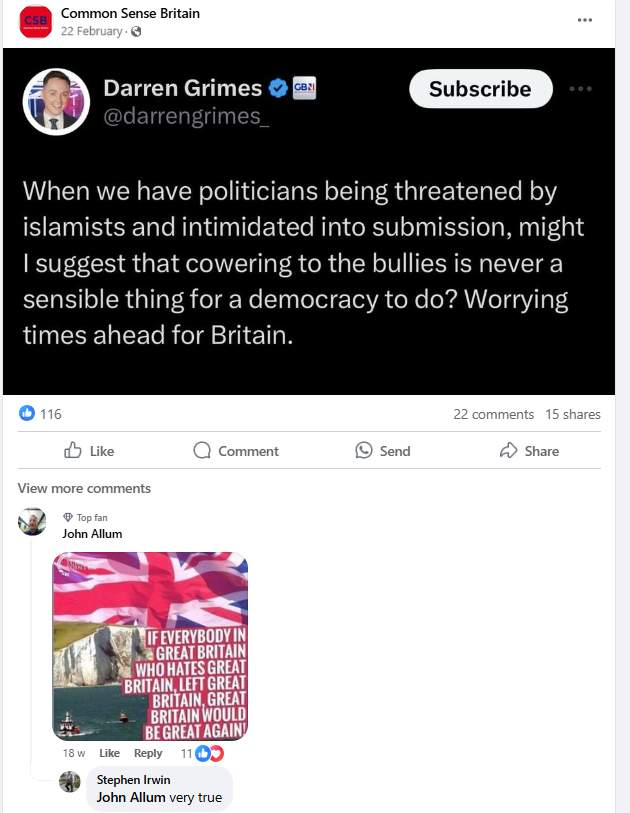The image size is (630, 813).
Task: Open the 22 comments link
Action: click(x=493, y=414)
